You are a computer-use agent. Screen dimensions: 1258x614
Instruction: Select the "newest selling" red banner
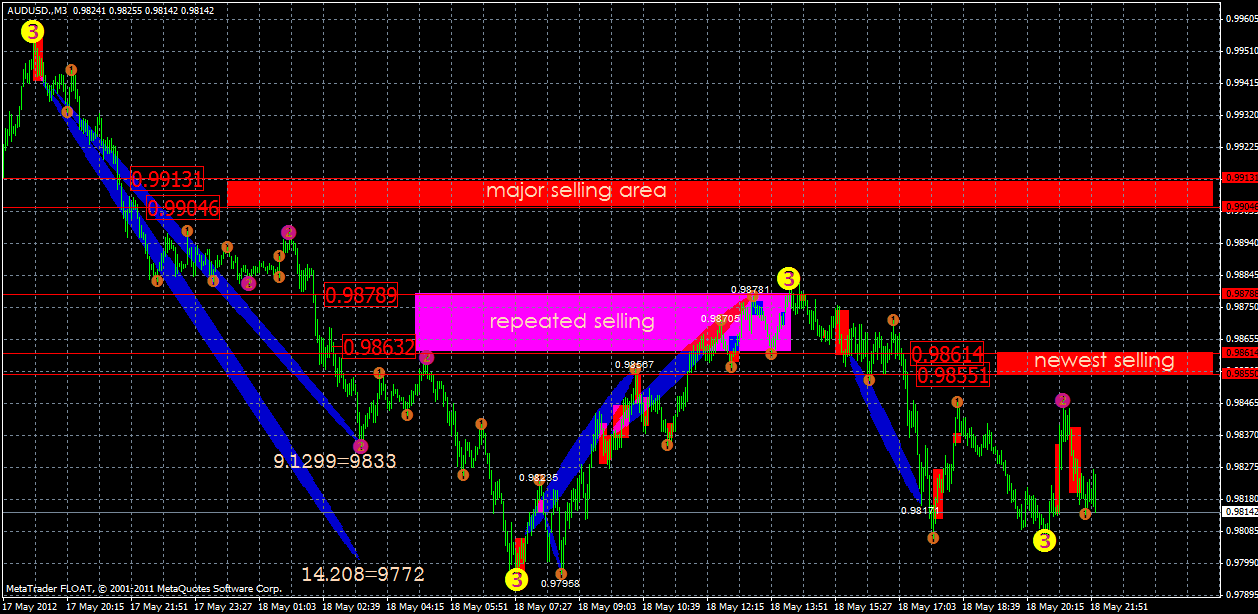click(x=1105, y=361)
